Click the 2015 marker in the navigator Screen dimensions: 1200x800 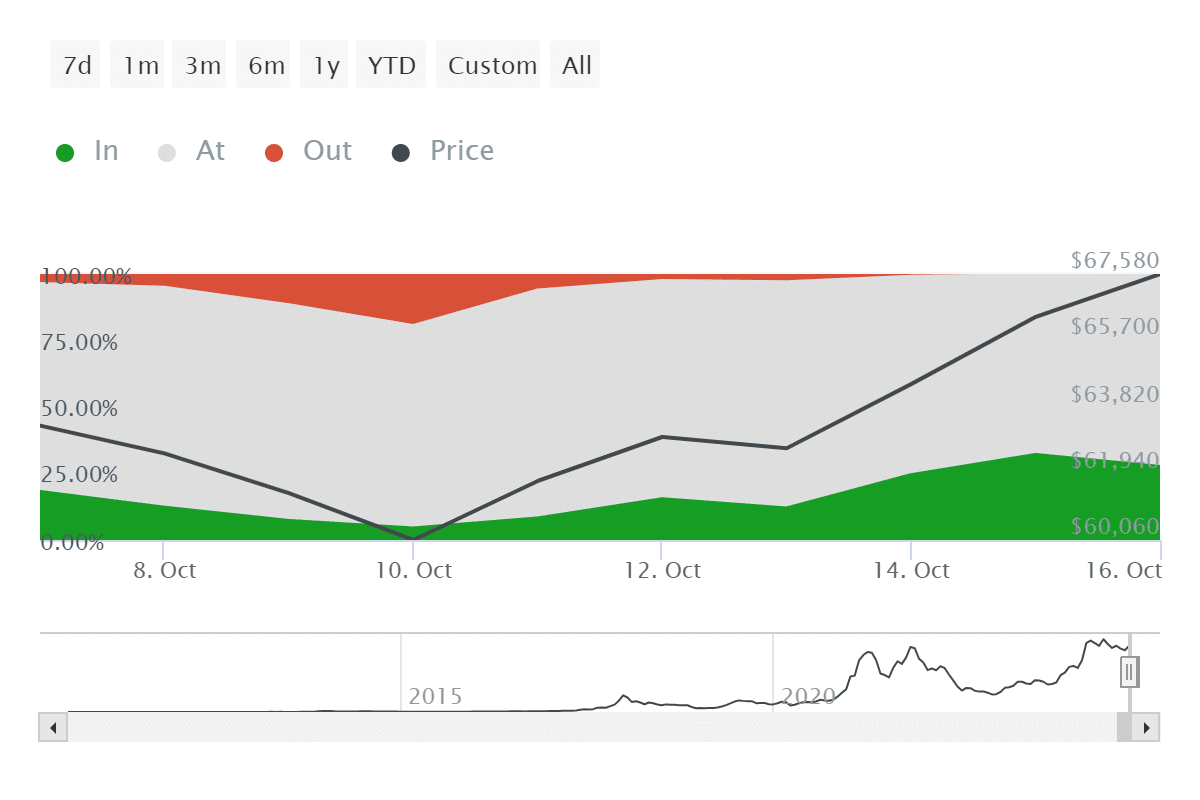click(x=434, y=696)
